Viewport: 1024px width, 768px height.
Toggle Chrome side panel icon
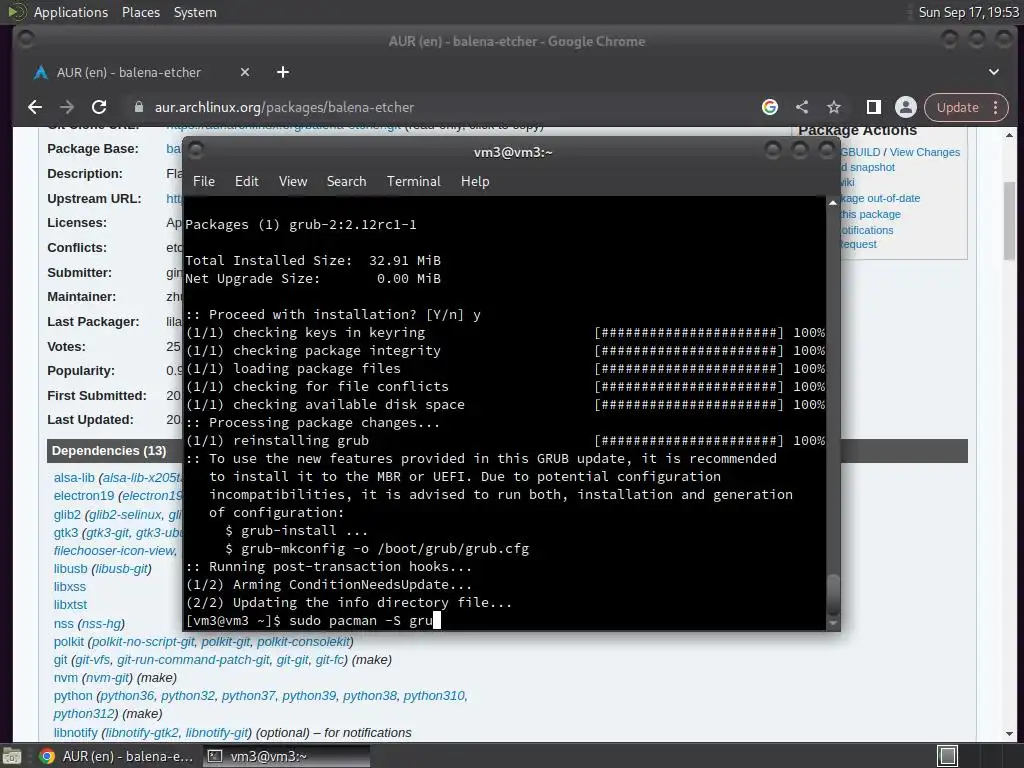click(x=873, y=107)
